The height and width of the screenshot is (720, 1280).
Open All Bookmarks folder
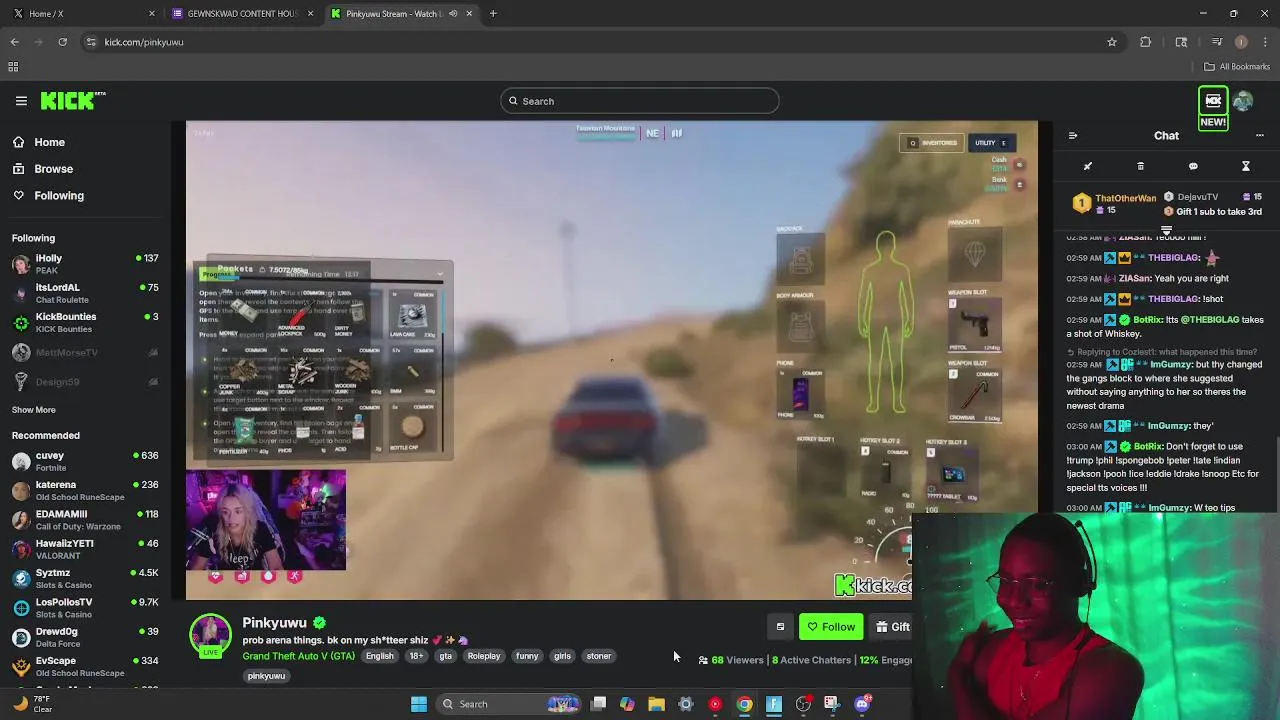tap(1237, 67)
